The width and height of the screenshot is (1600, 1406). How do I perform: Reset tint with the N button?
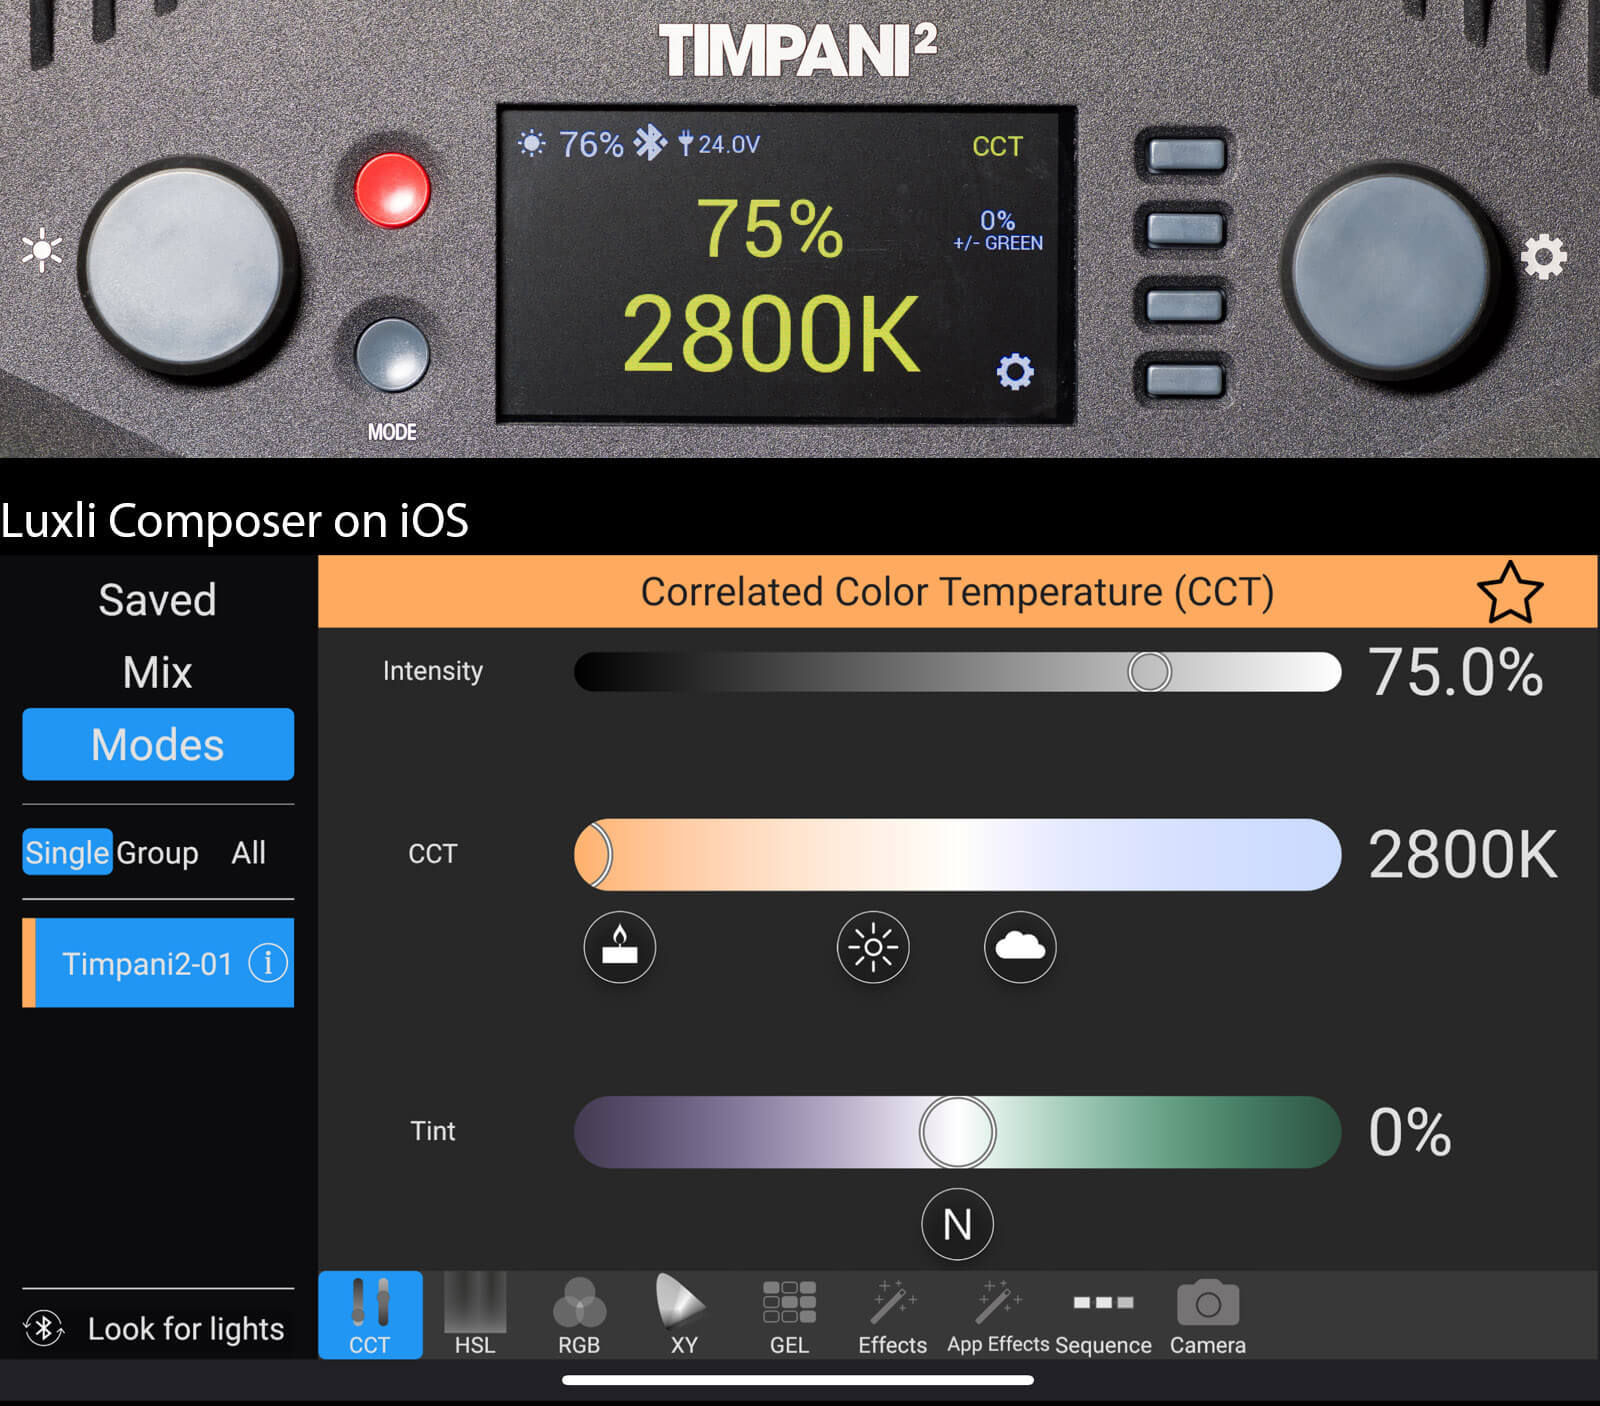[957, 1224]
